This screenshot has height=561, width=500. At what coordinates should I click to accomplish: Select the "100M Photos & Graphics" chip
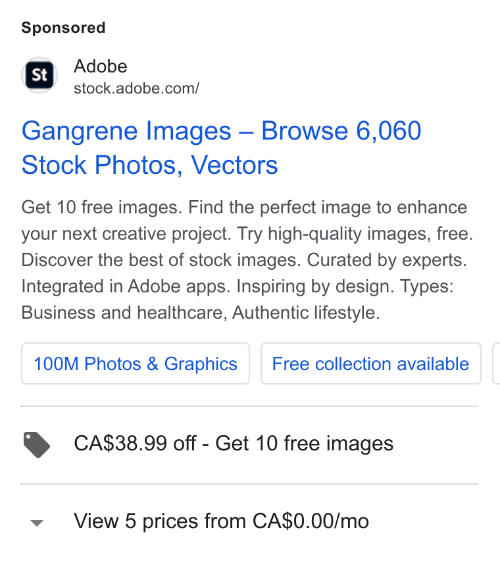(x=135, y=364)
